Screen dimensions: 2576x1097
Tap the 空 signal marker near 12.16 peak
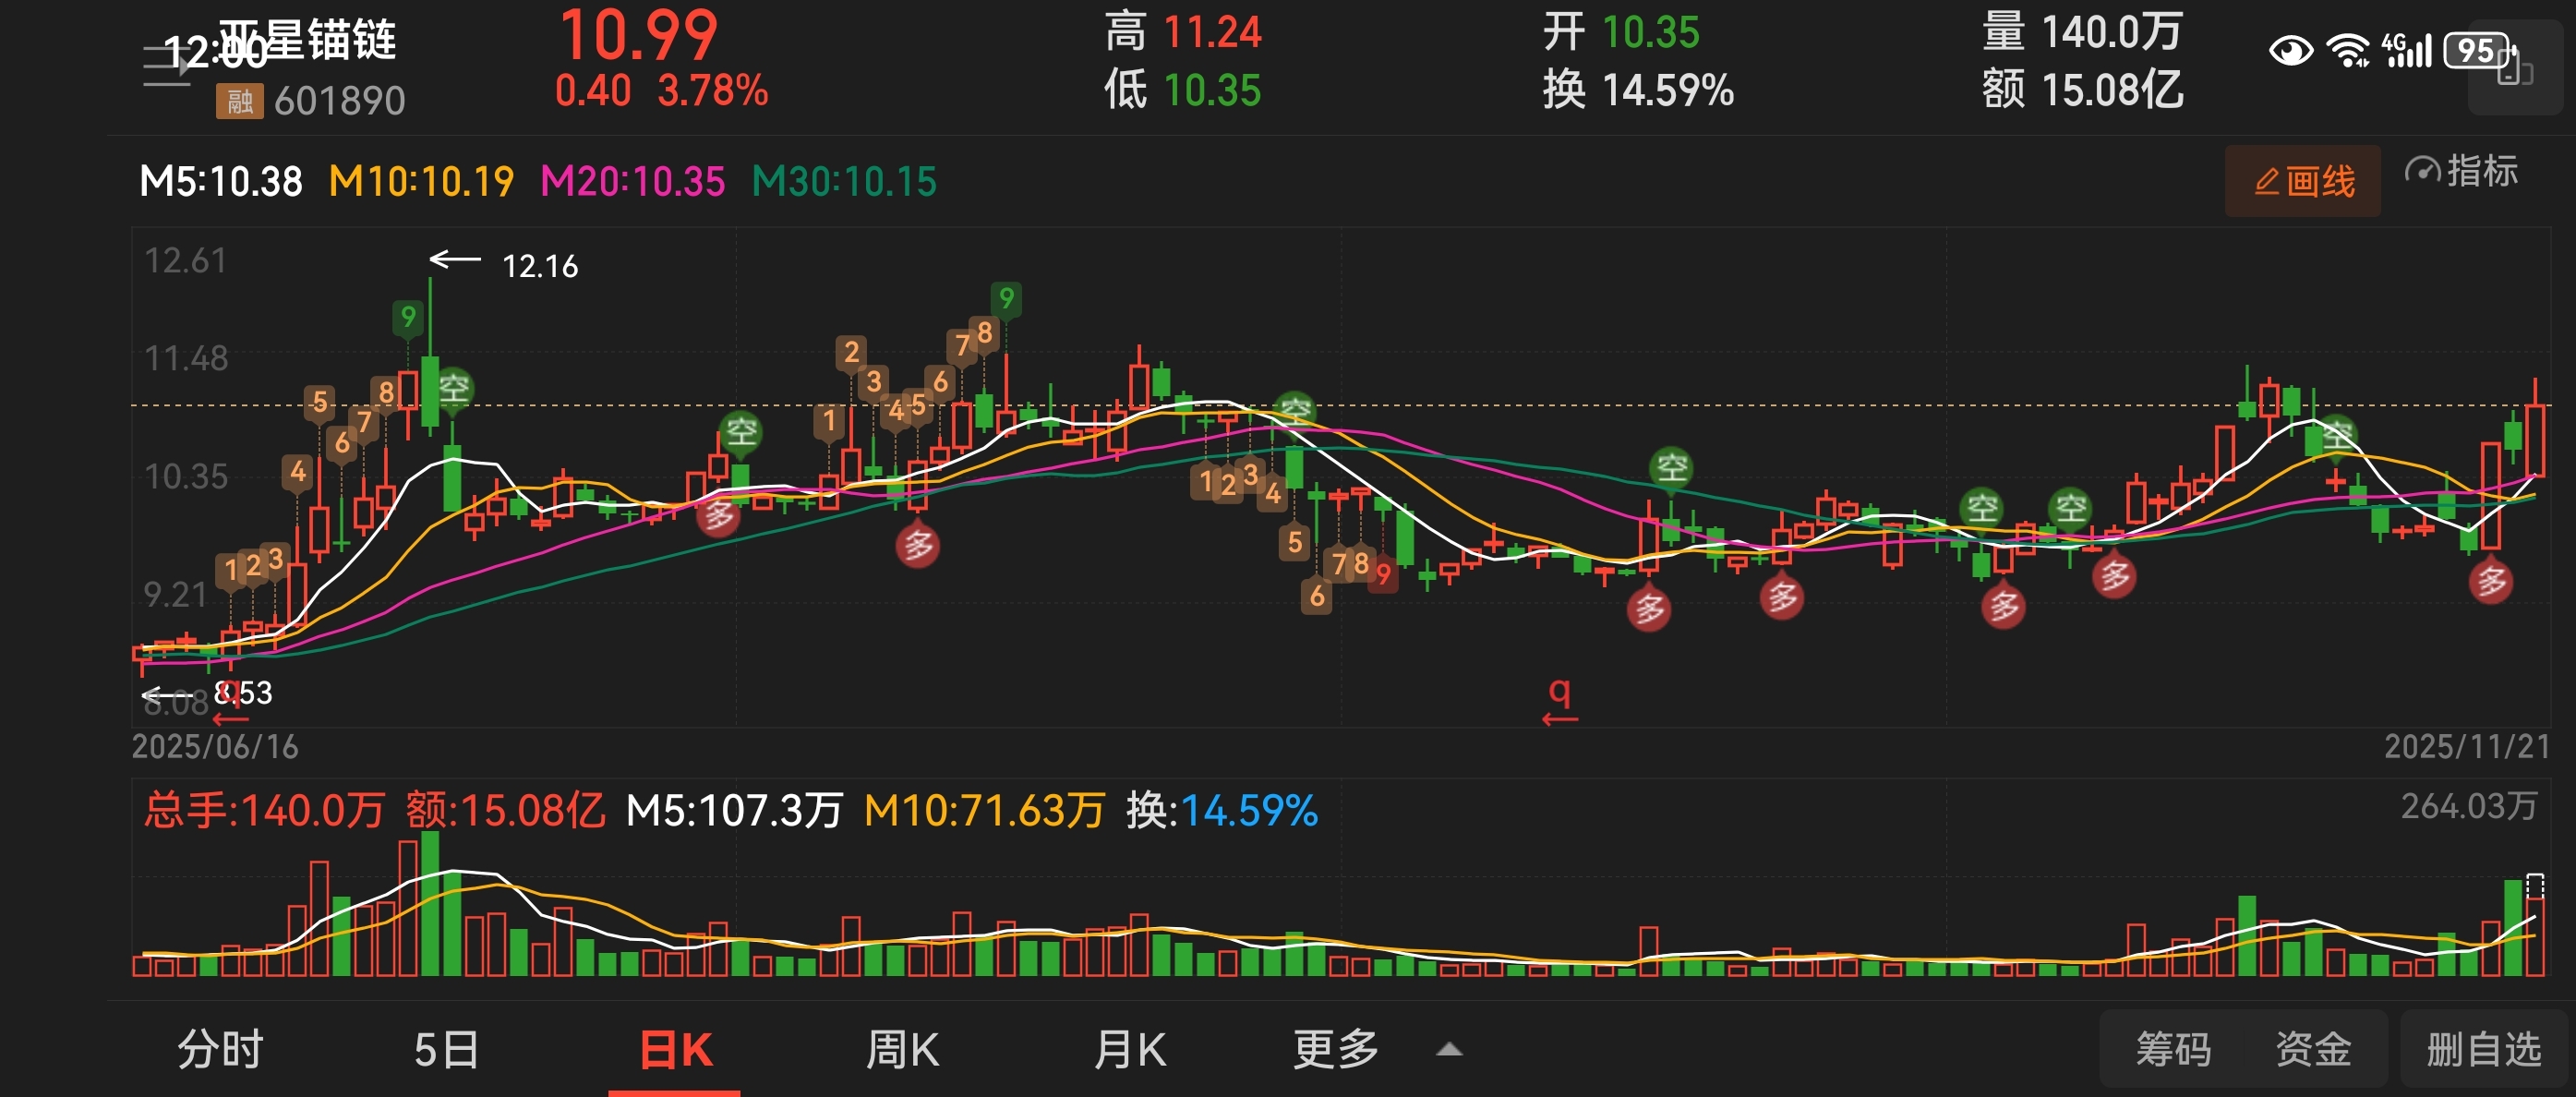tap(454, 388)
